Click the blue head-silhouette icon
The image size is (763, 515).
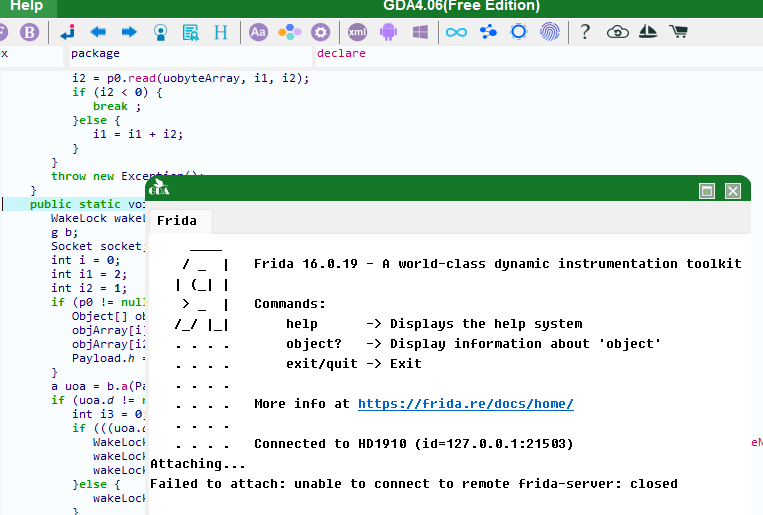(x=160, y=33)
